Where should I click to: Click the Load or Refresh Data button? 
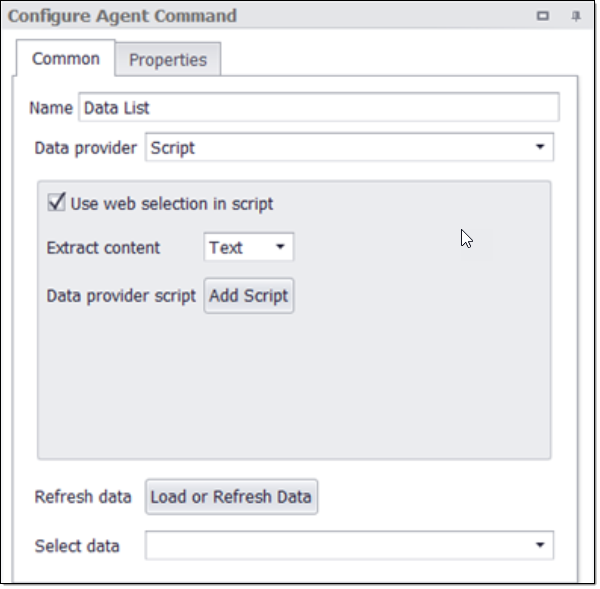[x=231, y=497]
